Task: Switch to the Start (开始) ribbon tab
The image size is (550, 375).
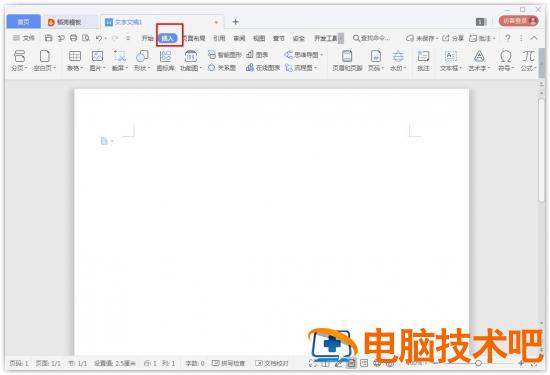Action: [147, 38]
